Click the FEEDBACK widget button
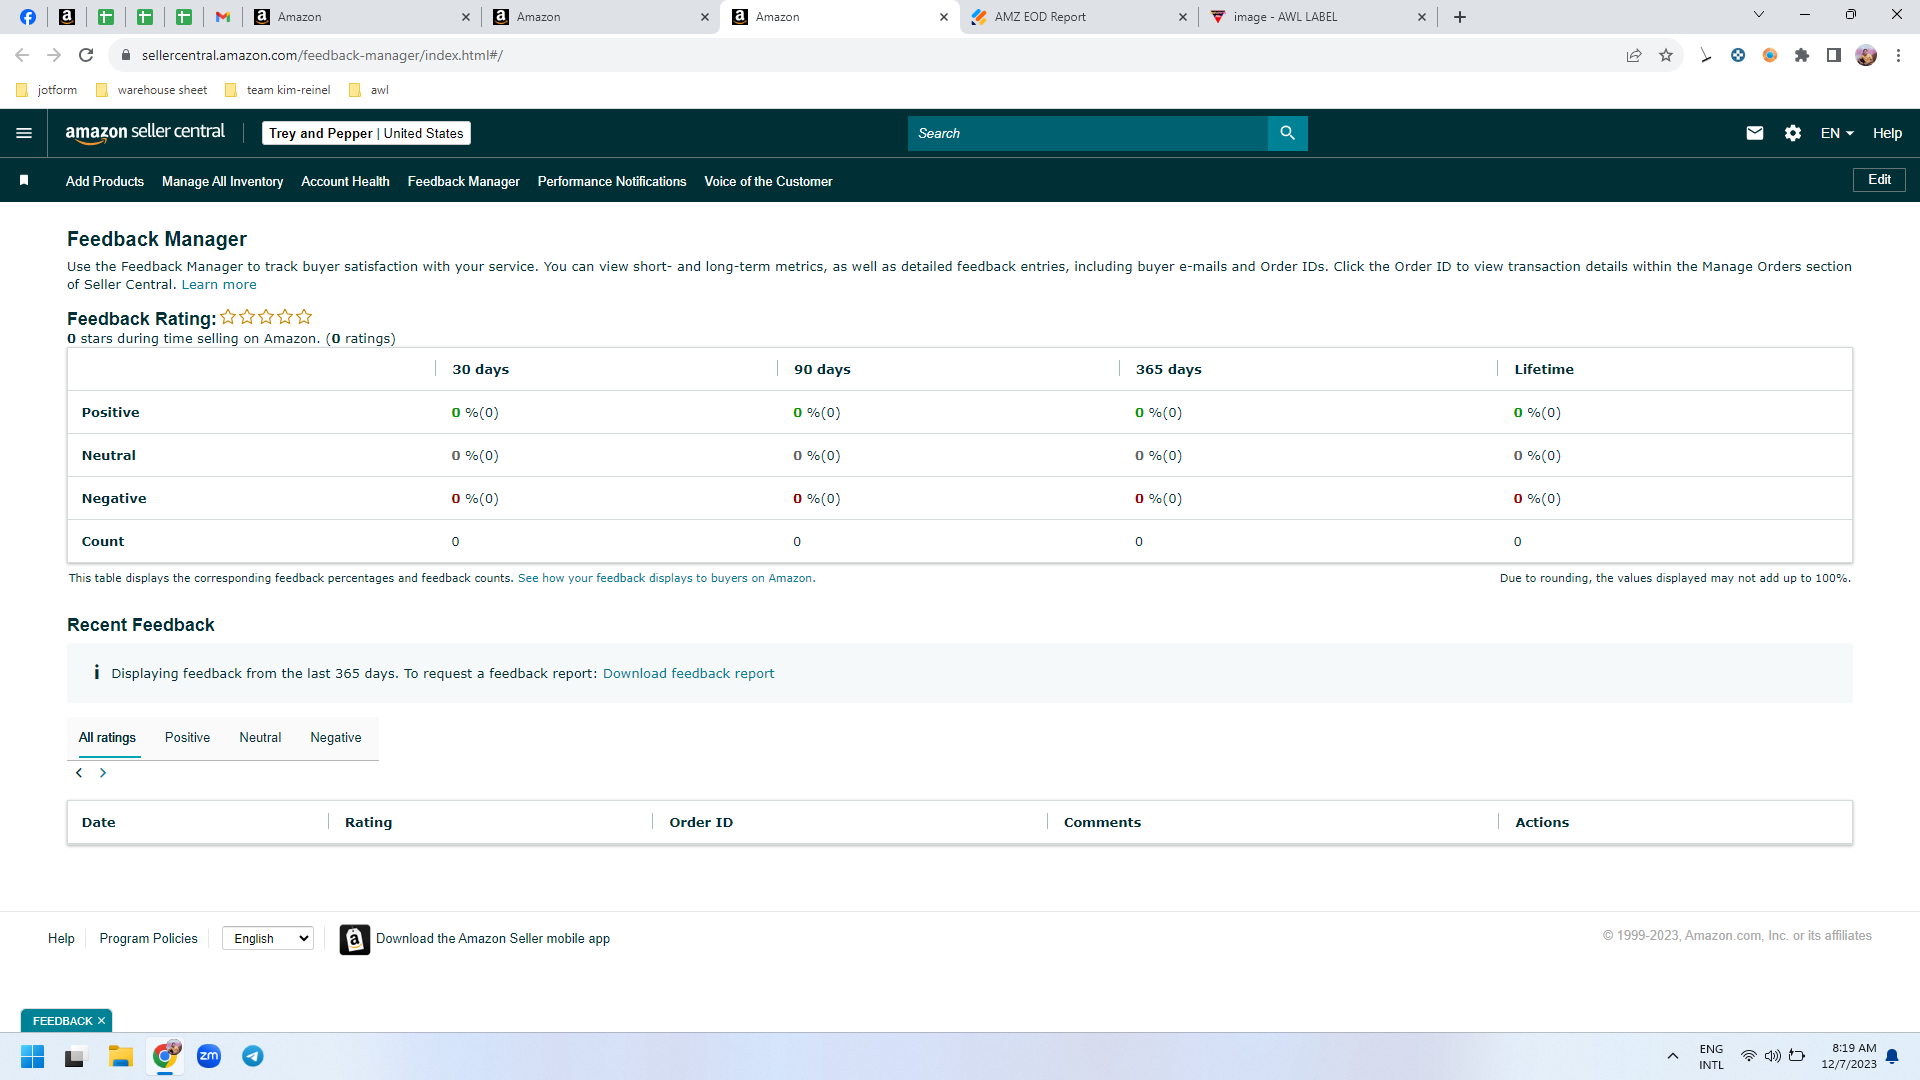Screen dimensions: 1920x1080 tap(62, 1021)
